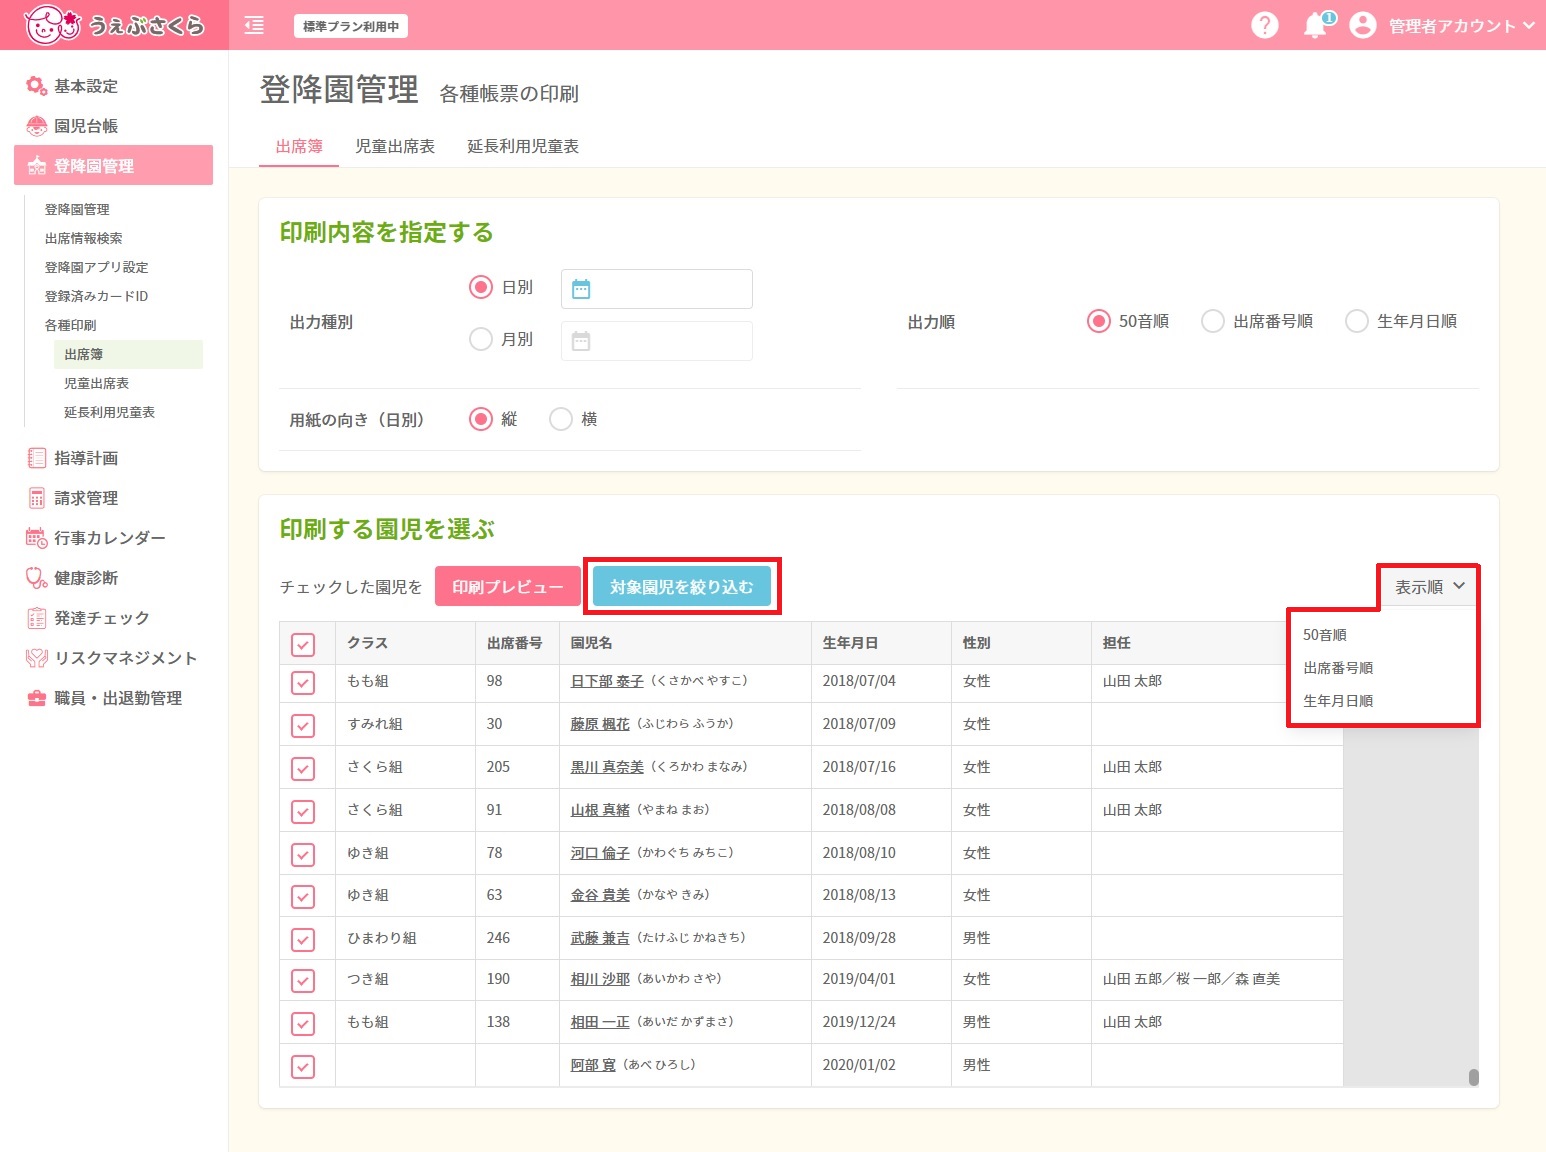
Task: Open 相川 沙耶 child profile link
Action: pyautogui.click(x=600, y=979)
